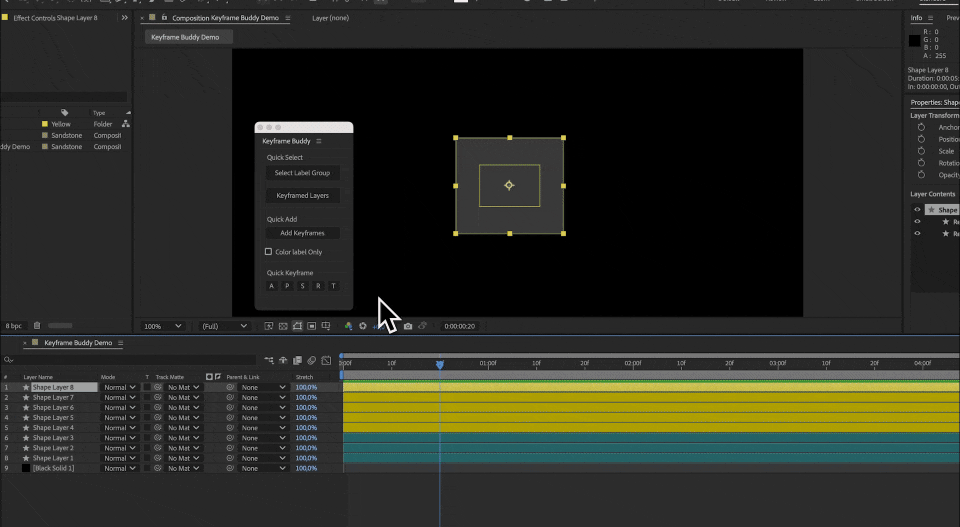Click the label tag column icon in project panel

[x=64, y=113]
